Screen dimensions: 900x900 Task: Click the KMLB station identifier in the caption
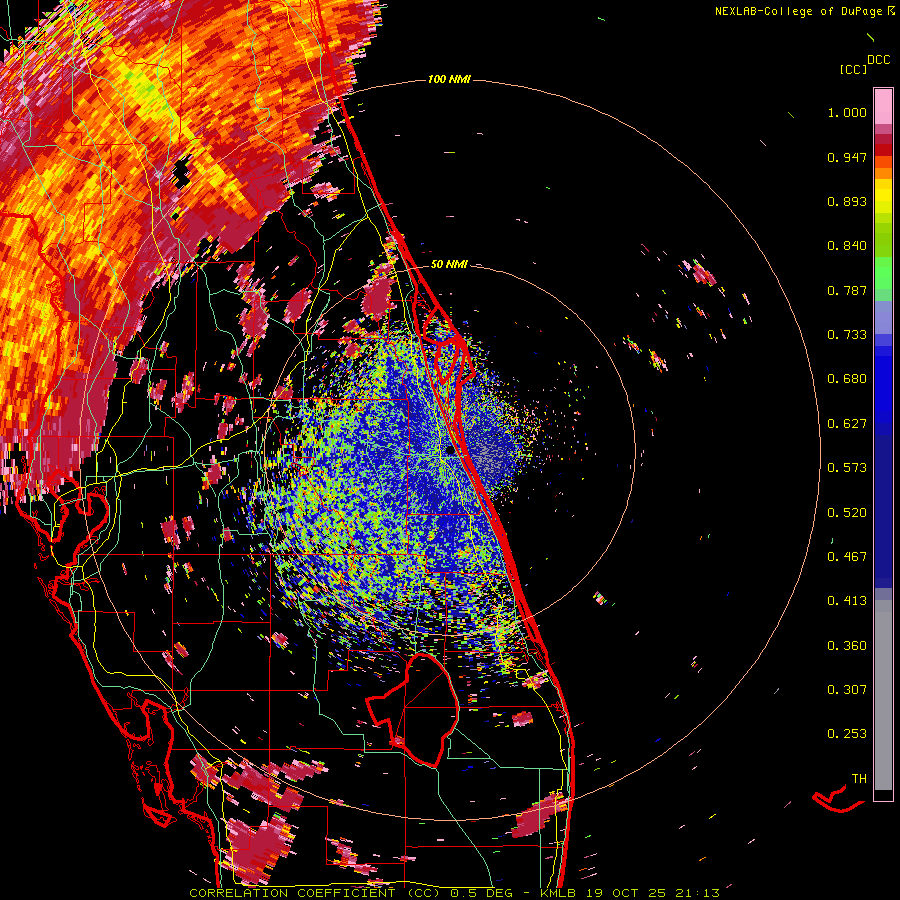[557, 893]
